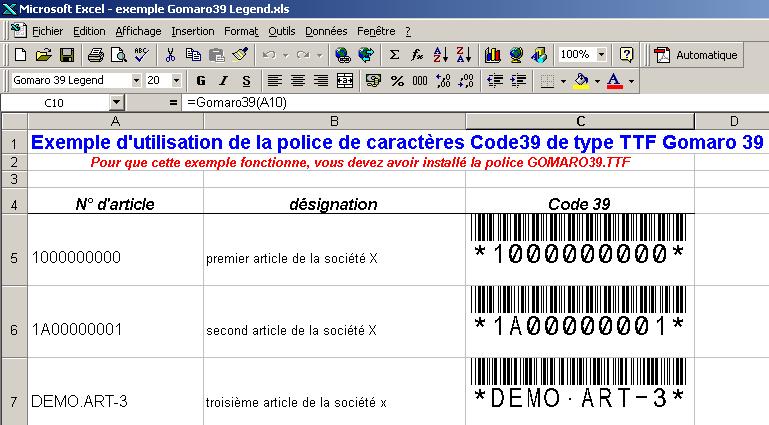Paste with the clipboard icon
Screen dimensions: 769x425
[216, 55]
